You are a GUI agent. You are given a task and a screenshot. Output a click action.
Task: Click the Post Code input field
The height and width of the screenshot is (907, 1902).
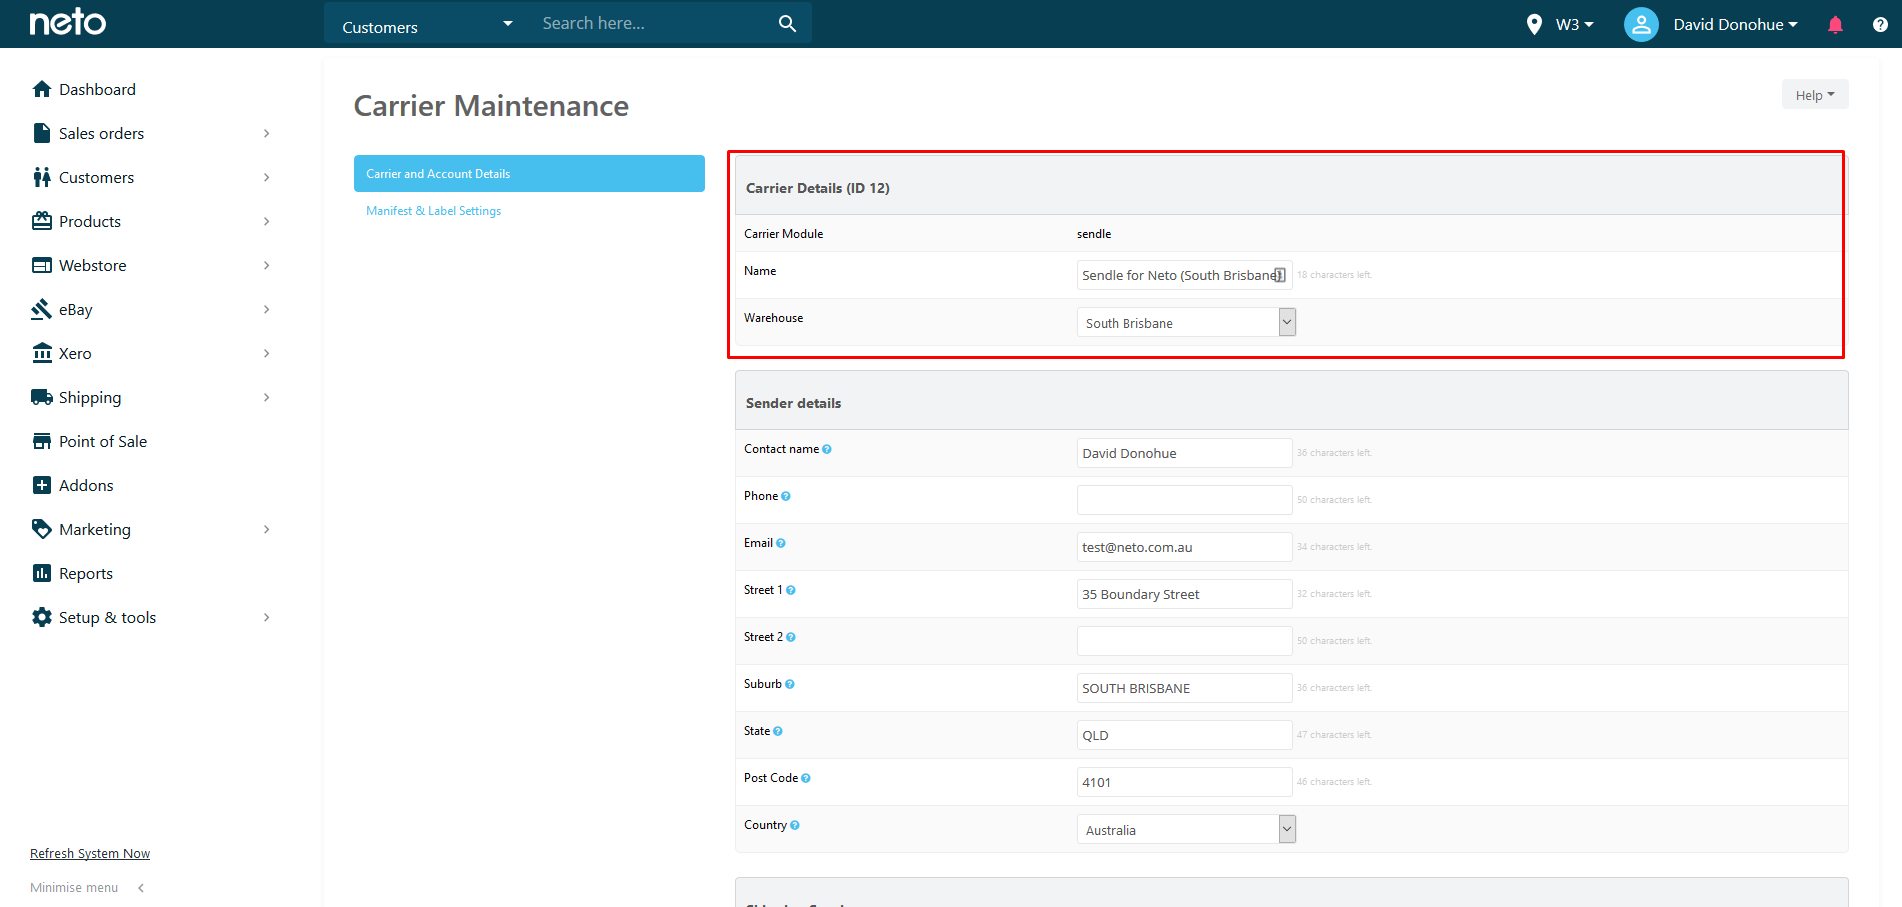1184,782
